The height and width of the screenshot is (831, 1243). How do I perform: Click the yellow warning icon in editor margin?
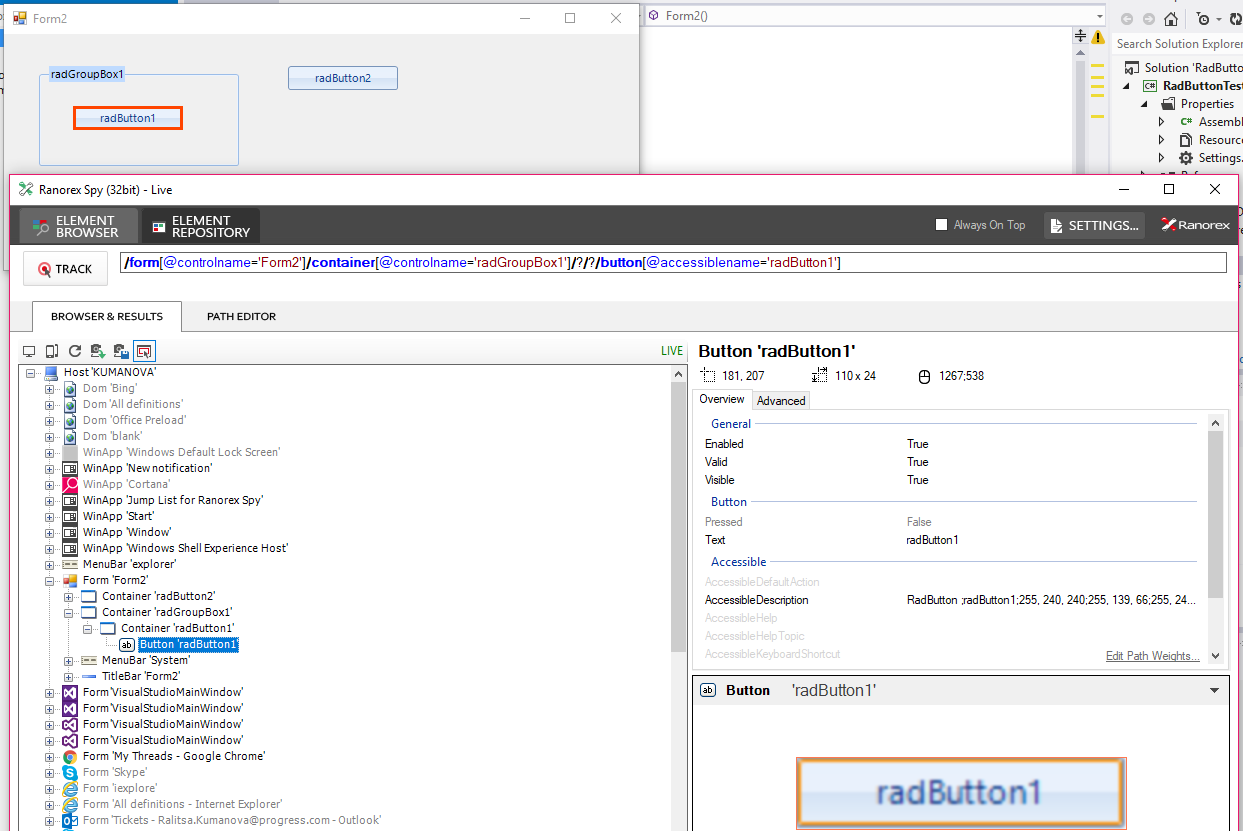(x=1098, y=36)
